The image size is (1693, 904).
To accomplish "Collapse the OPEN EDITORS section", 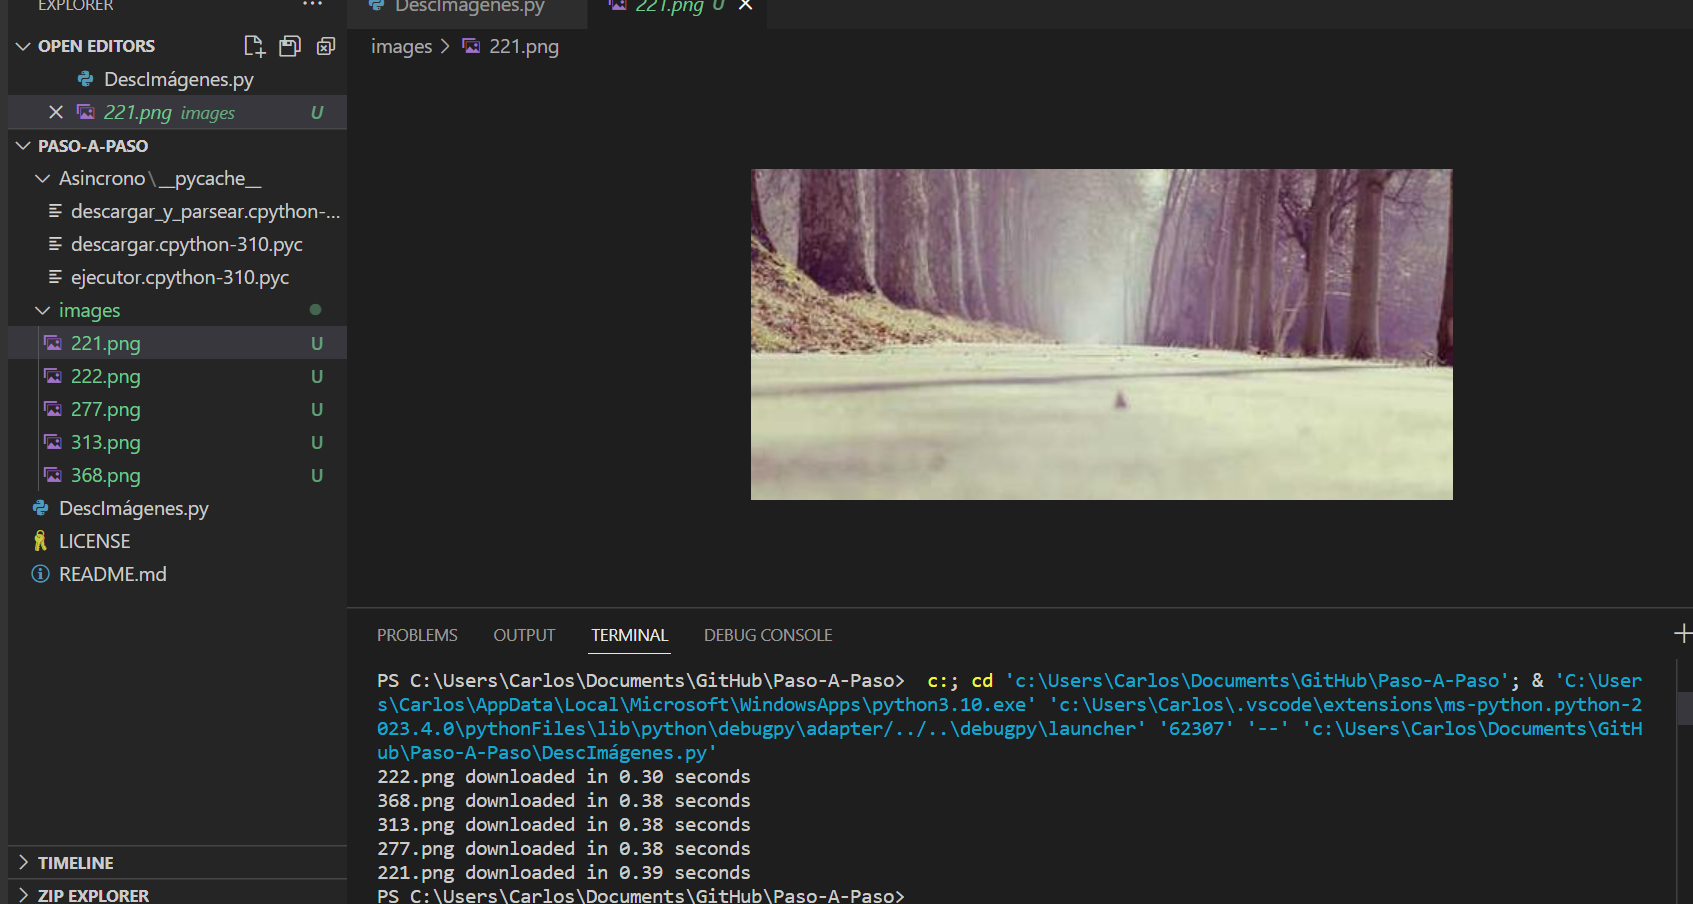I will (23, 45).
